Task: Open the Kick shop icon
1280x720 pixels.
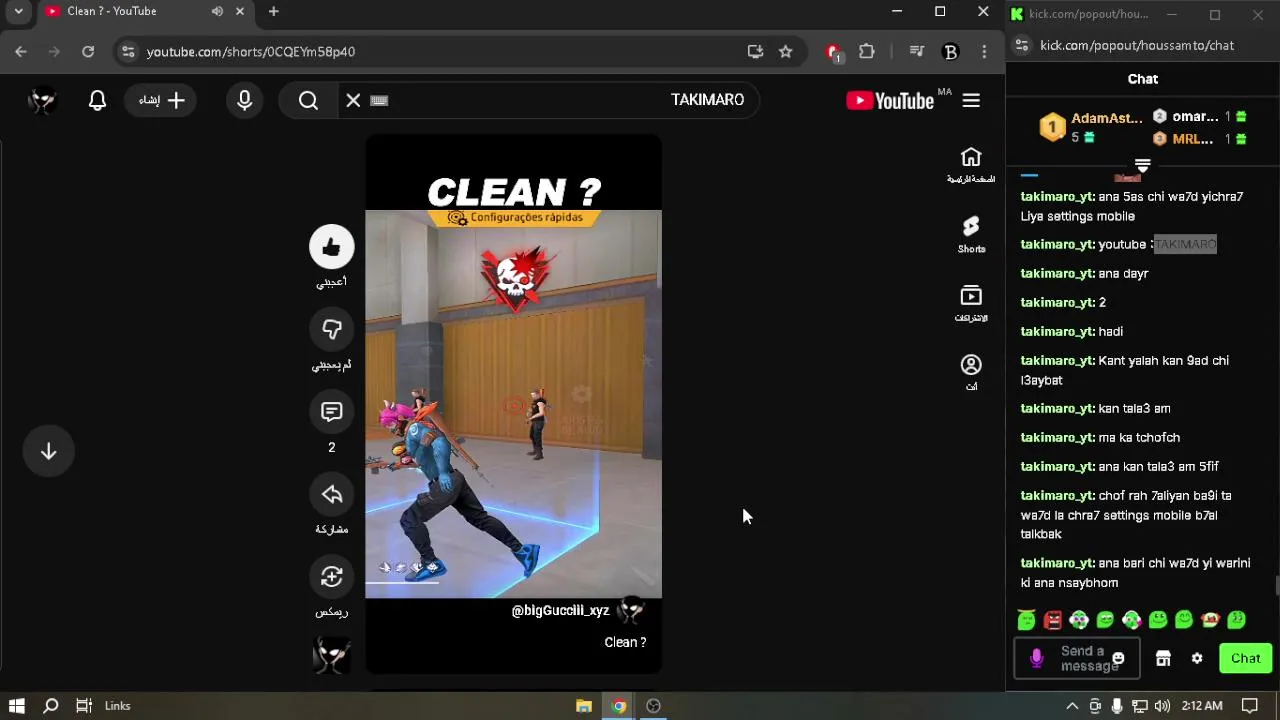Action: [x=1163, y=658]
